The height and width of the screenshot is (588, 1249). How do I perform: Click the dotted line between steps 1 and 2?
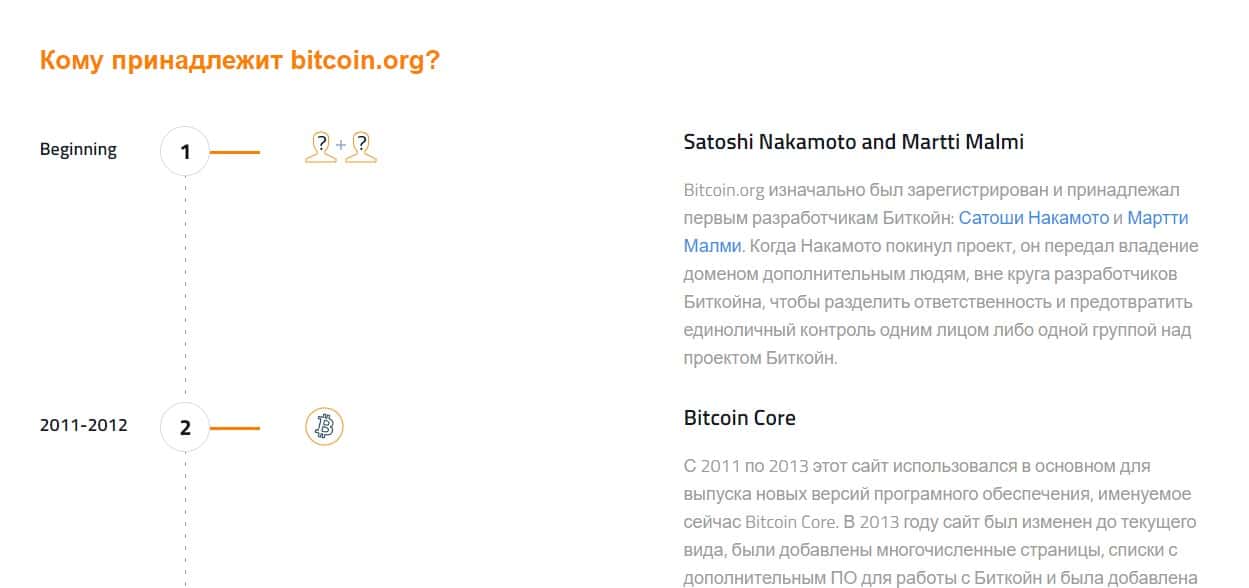coord(185,290)
